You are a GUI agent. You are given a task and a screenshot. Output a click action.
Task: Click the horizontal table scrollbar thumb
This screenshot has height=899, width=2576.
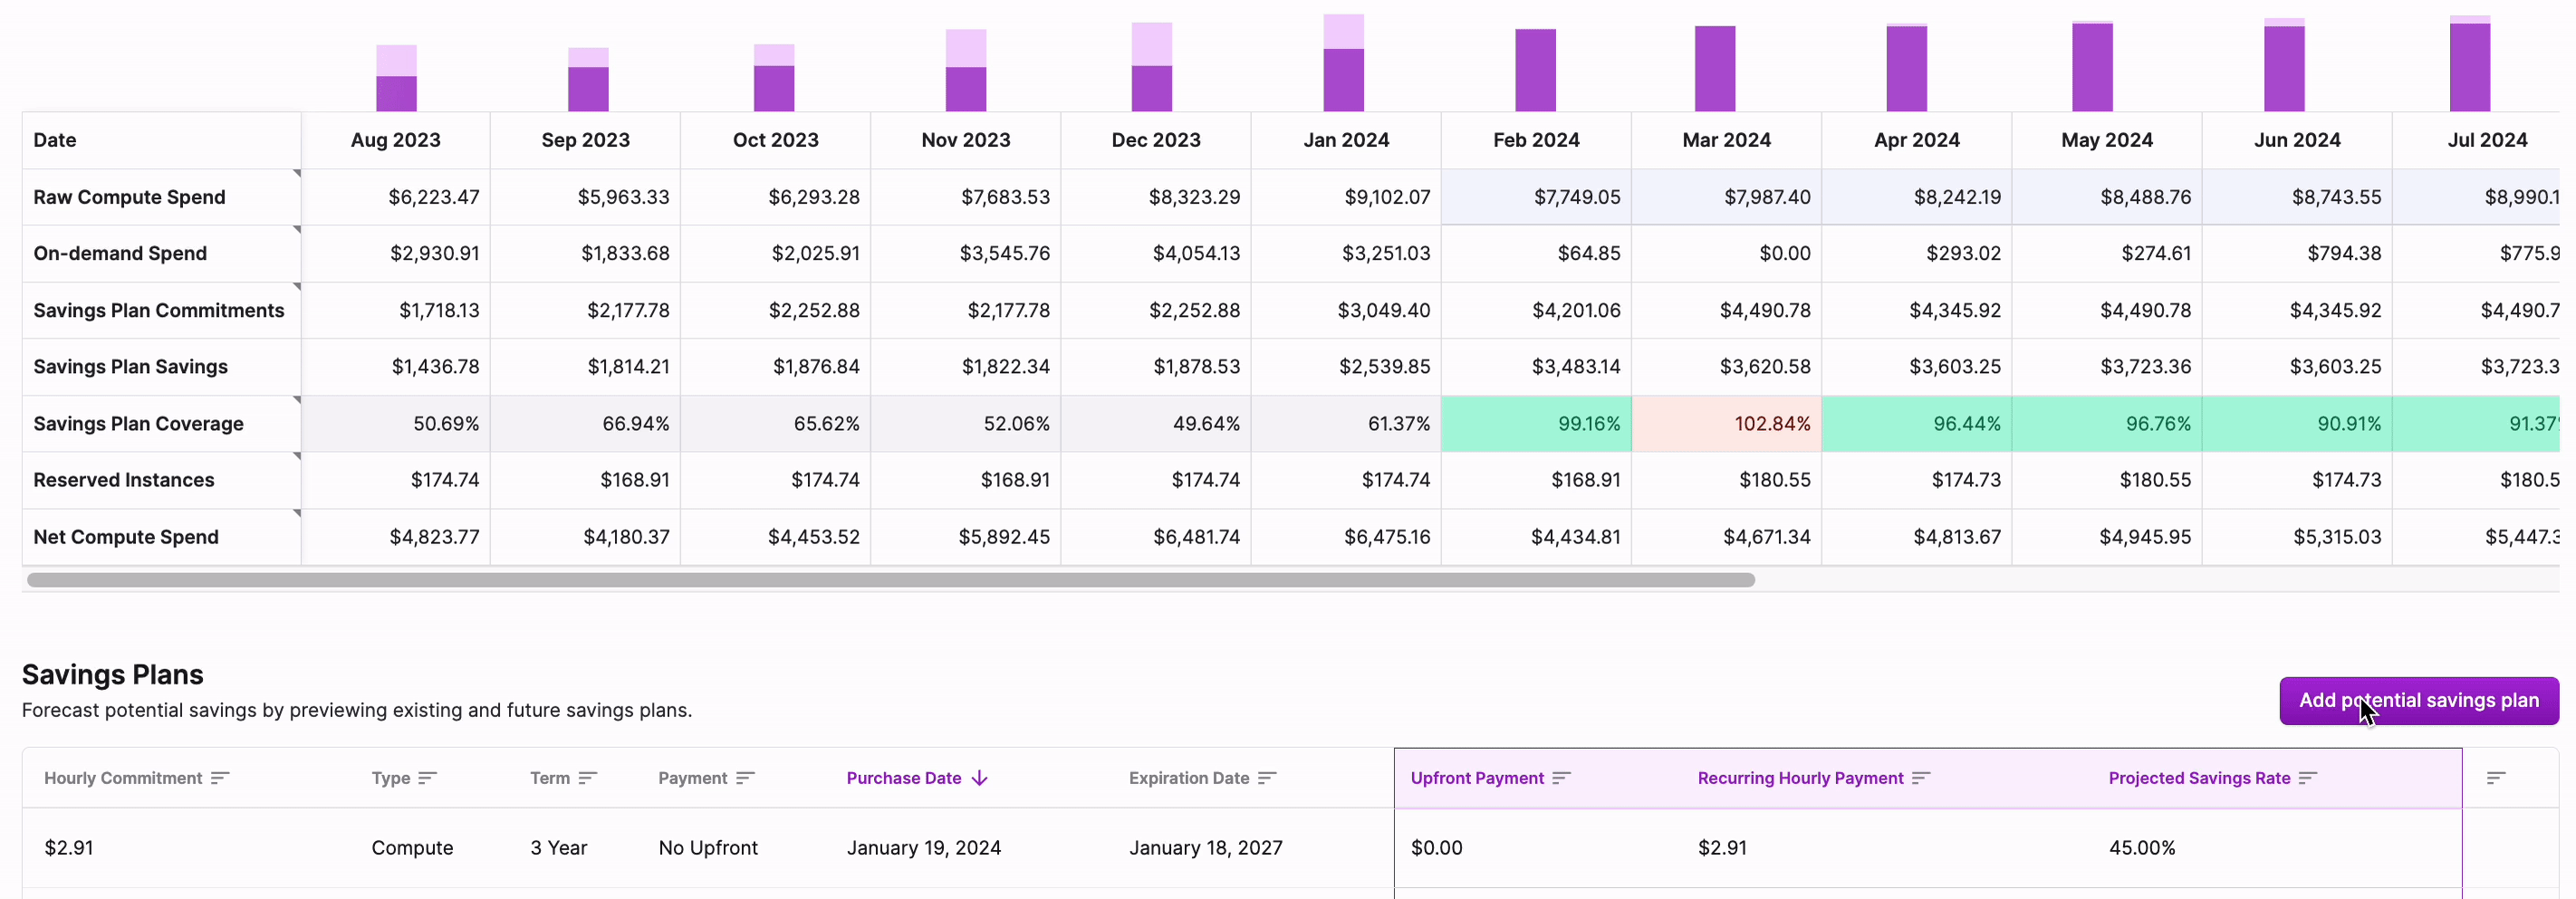[890, 580]
